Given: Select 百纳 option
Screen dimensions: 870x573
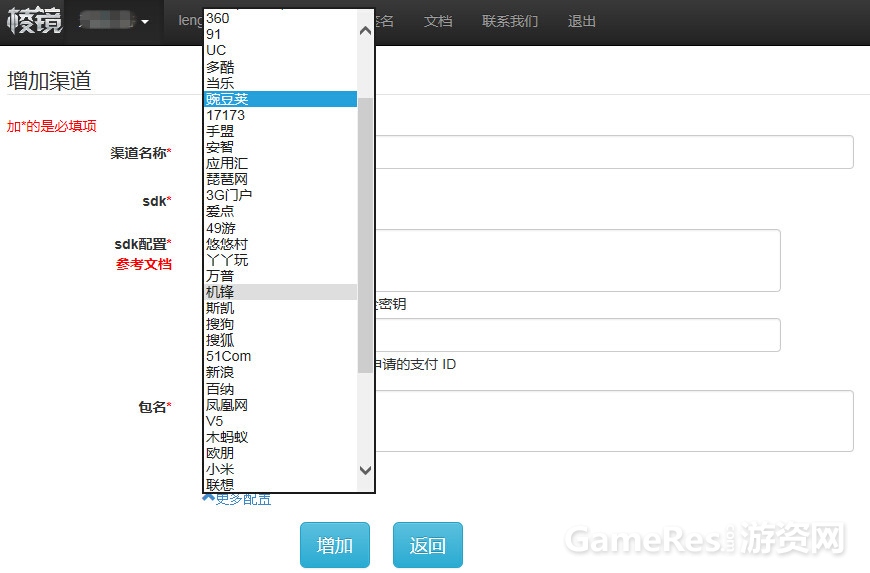Looking at the screenshot, I should click(x=281, y=388).
